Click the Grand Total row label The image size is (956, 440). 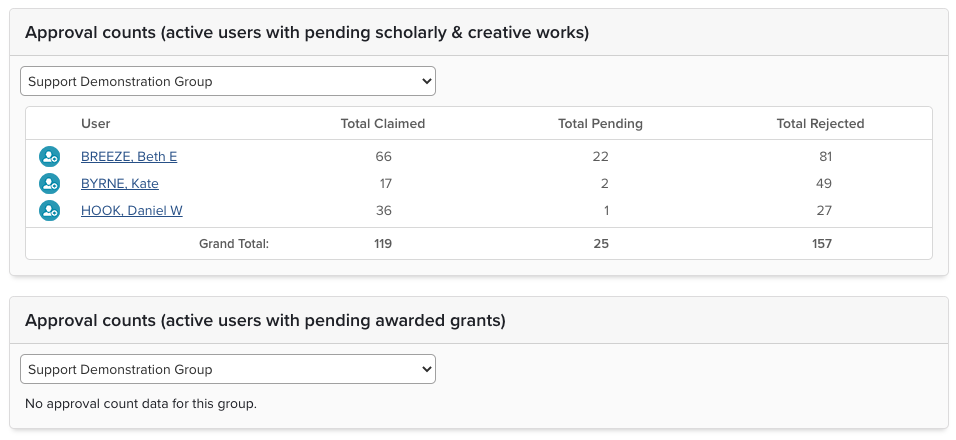[x=234, y=244]
